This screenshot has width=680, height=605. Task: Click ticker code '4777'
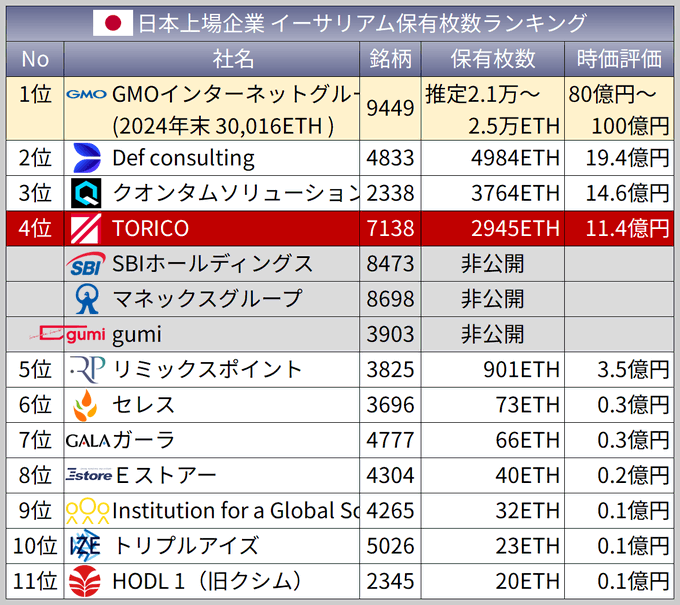(x=390, y=440)
